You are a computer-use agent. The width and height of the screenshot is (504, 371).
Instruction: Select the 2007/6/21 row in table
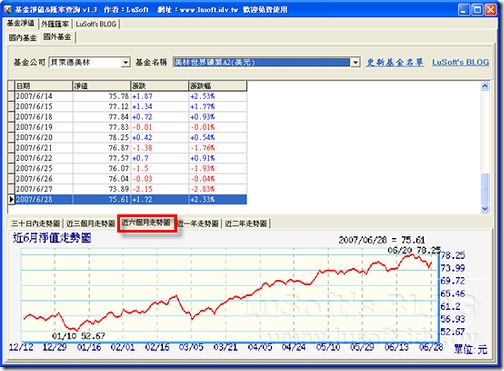(x=127, y=148)
